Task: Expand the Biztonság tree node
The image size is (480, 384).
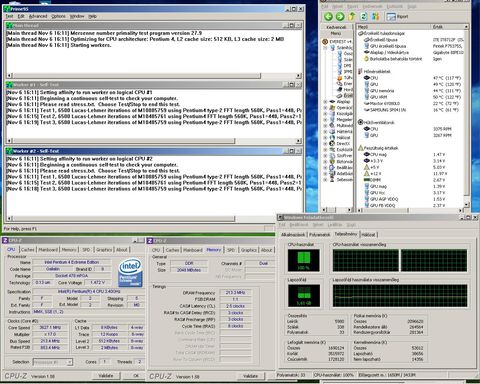Action: [325, 161]
